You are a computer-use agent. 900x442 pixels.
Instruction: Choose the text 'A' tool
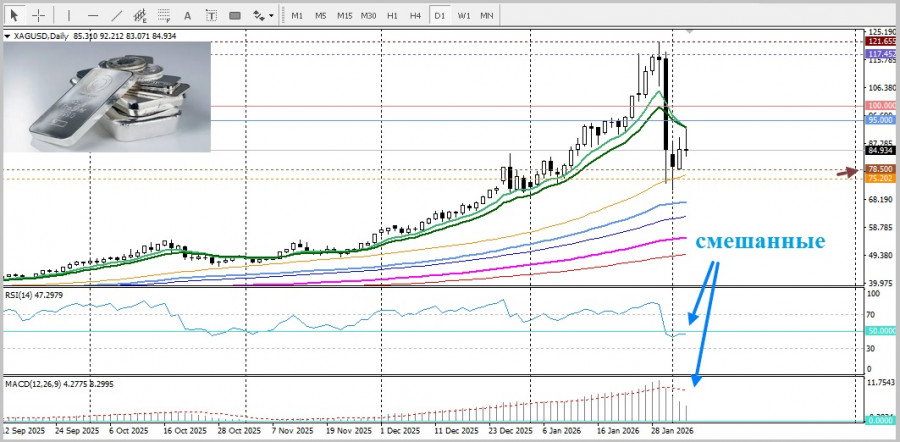point(188,15)
